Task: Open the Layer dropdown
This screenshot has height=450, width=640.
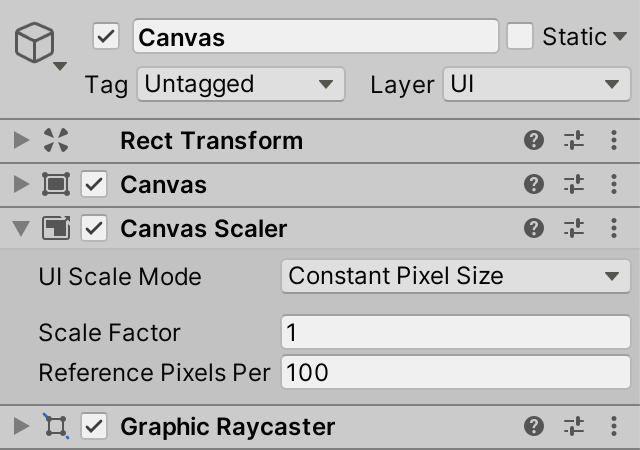Action: tap(536, 84)
